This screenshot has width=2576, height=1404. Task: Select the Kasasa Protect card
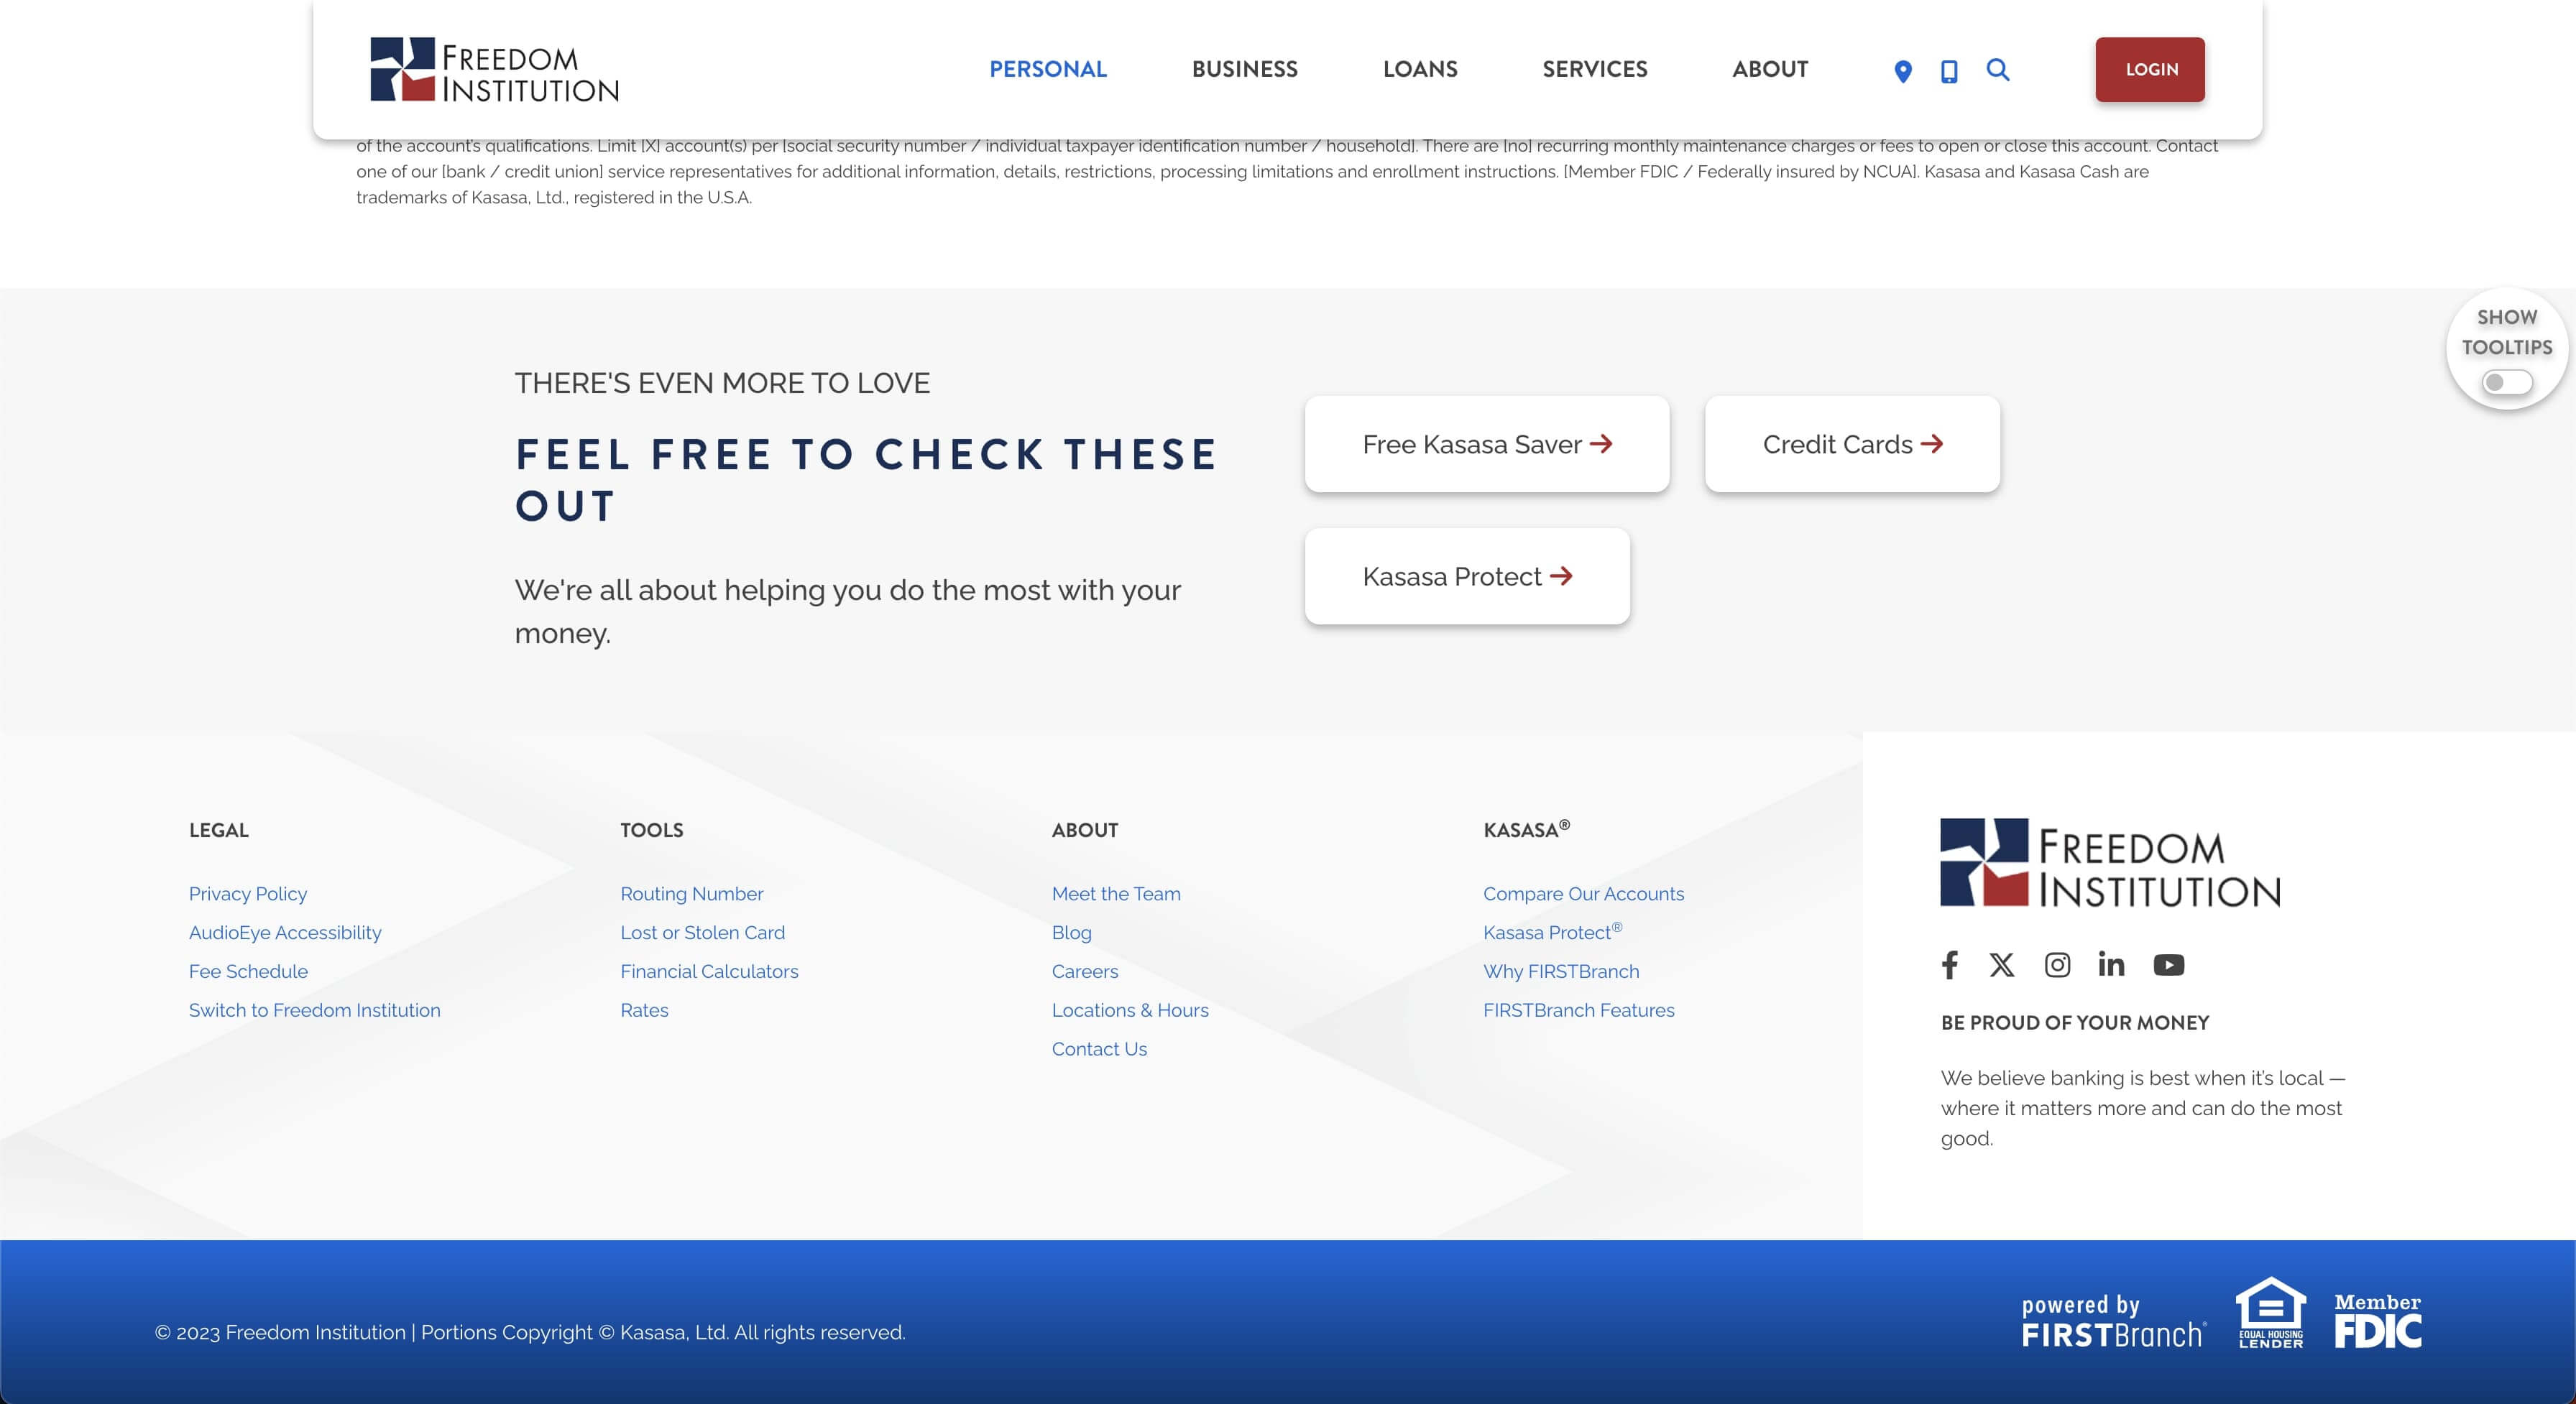pyautogui.click(x=1466, y=576)
